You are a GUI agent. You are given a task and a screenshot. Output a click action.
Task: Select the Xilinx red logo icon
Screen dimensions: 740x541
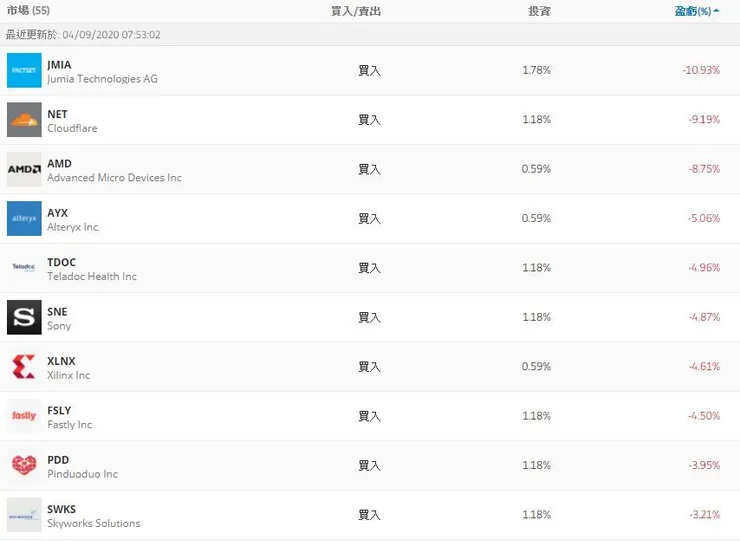point(24,367)
